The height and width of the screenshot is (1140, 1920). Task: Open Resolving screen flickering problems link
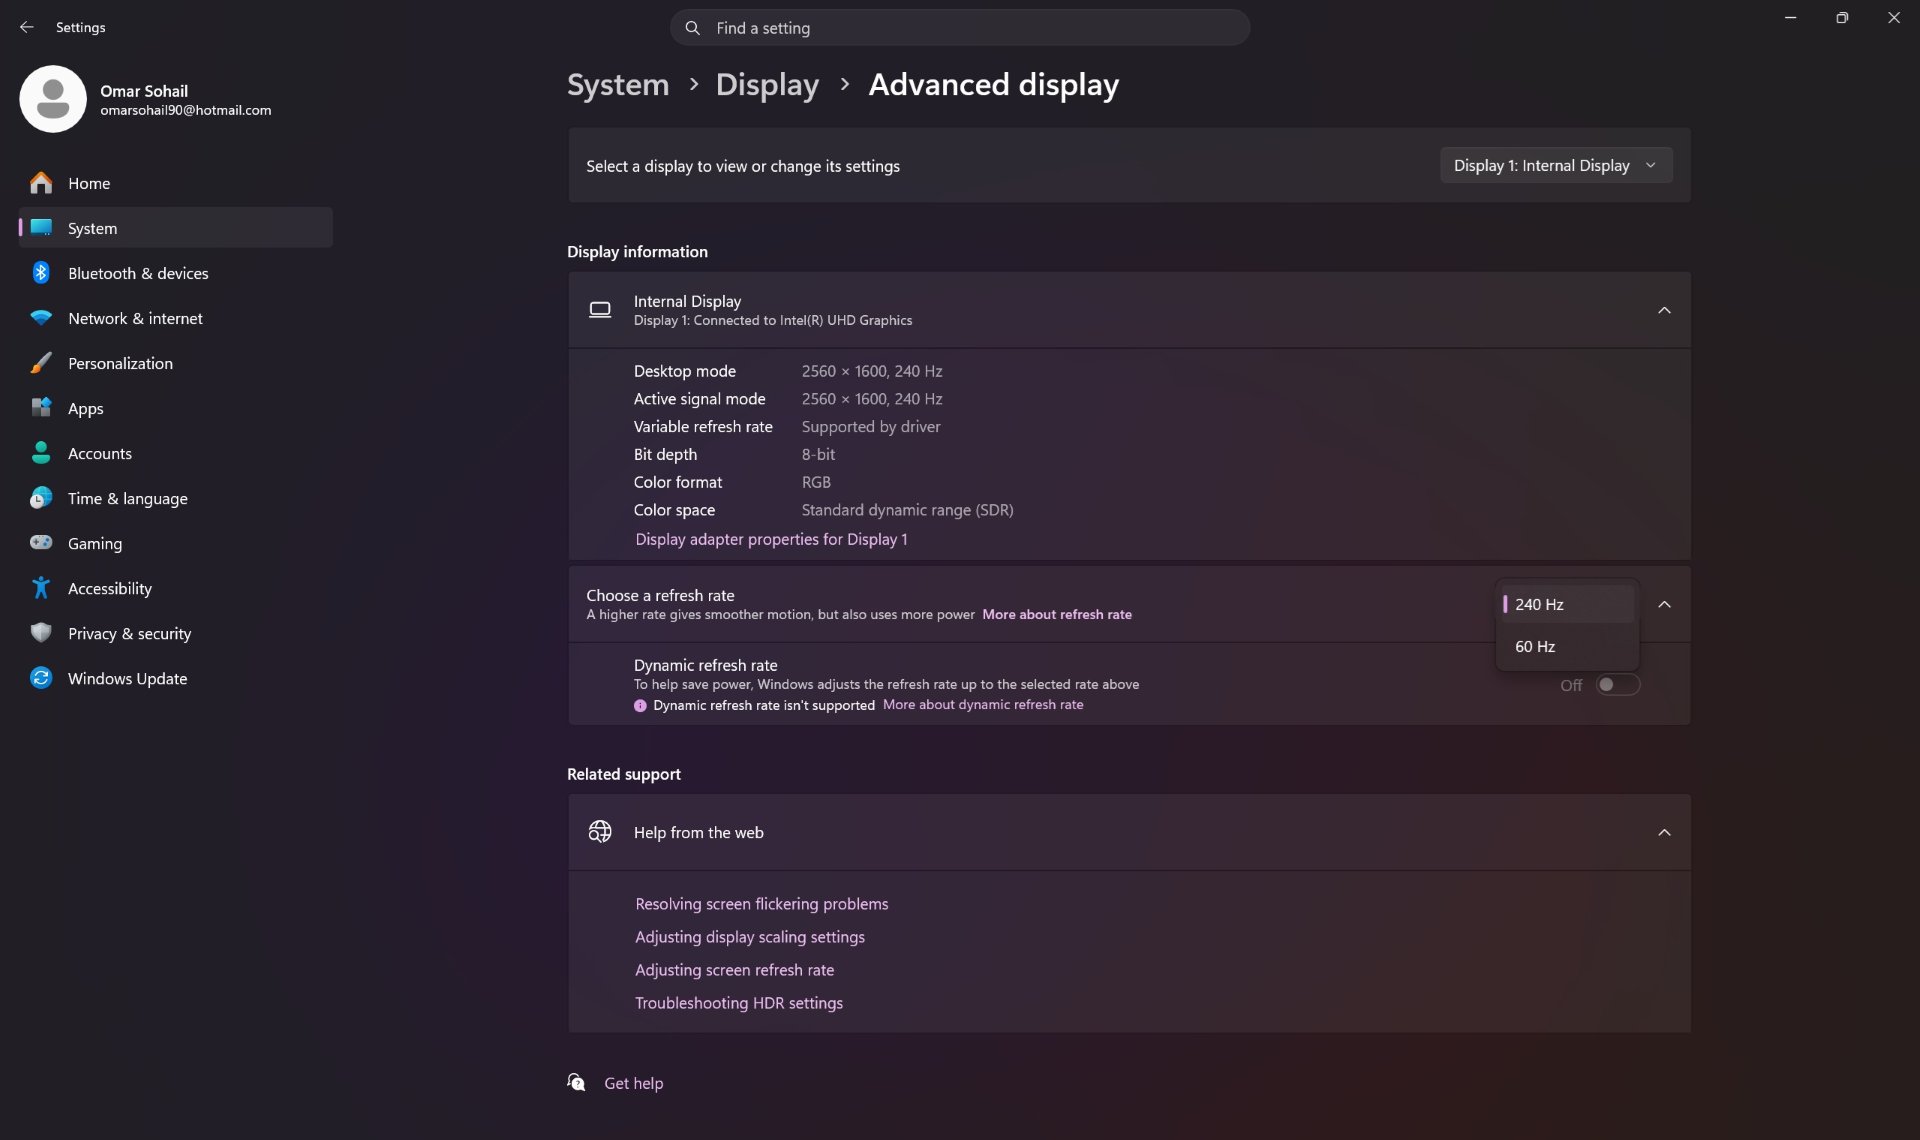click(x=761, y=904)
